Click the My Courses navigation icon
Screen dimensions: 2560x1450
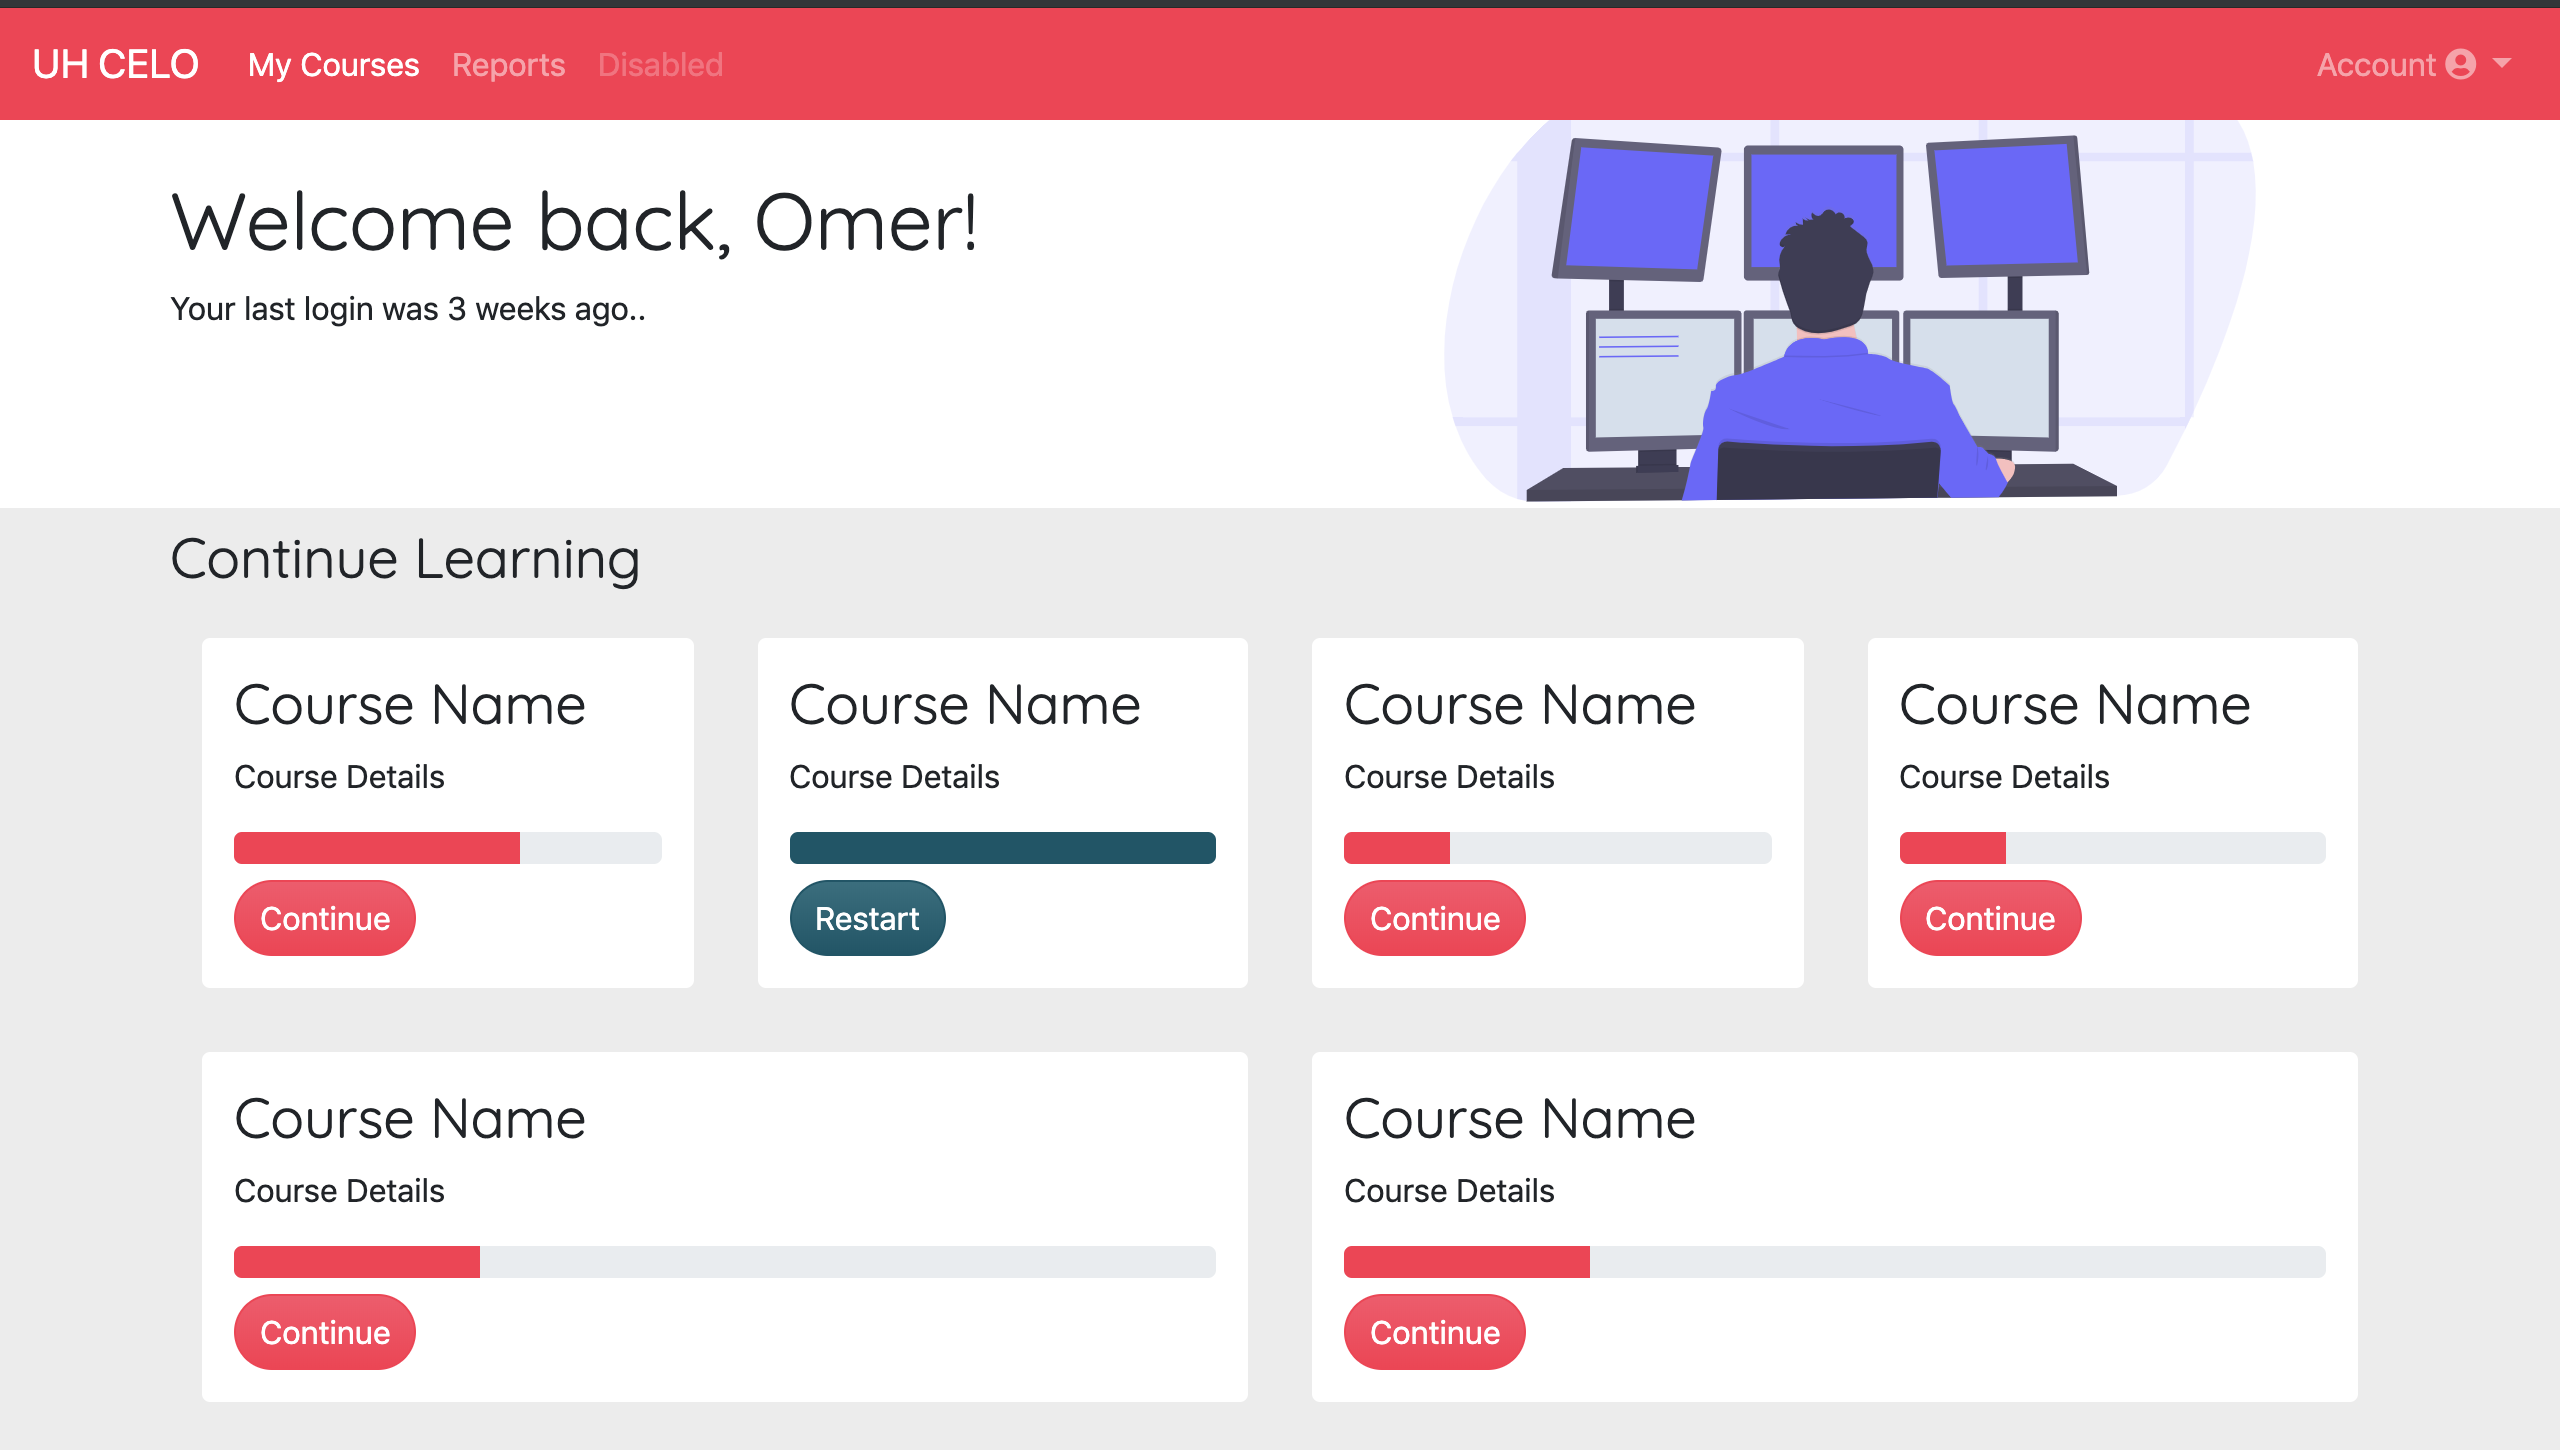point(332,65)
